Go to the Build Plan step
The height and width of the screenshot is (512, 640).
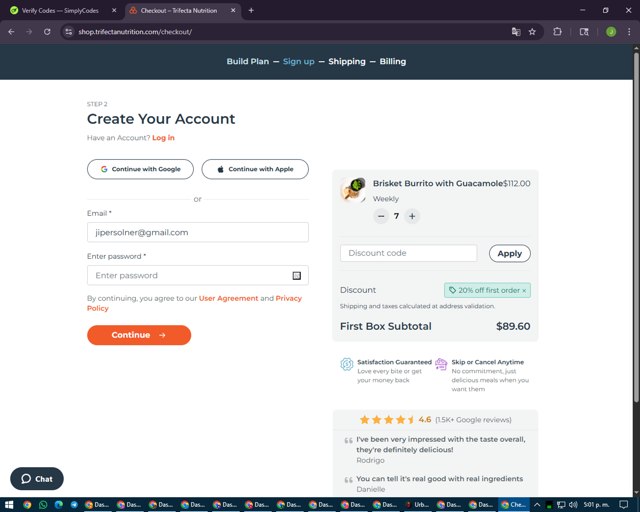coord(248,61)
